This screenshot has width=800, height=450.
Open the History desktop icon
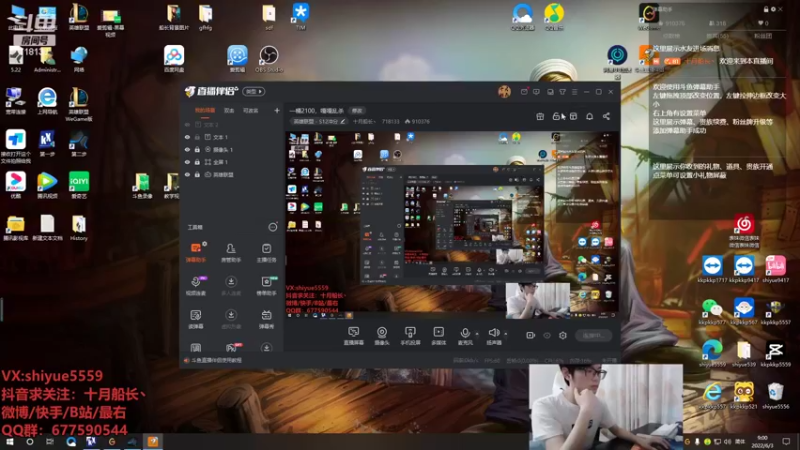(x=79, y=228)
